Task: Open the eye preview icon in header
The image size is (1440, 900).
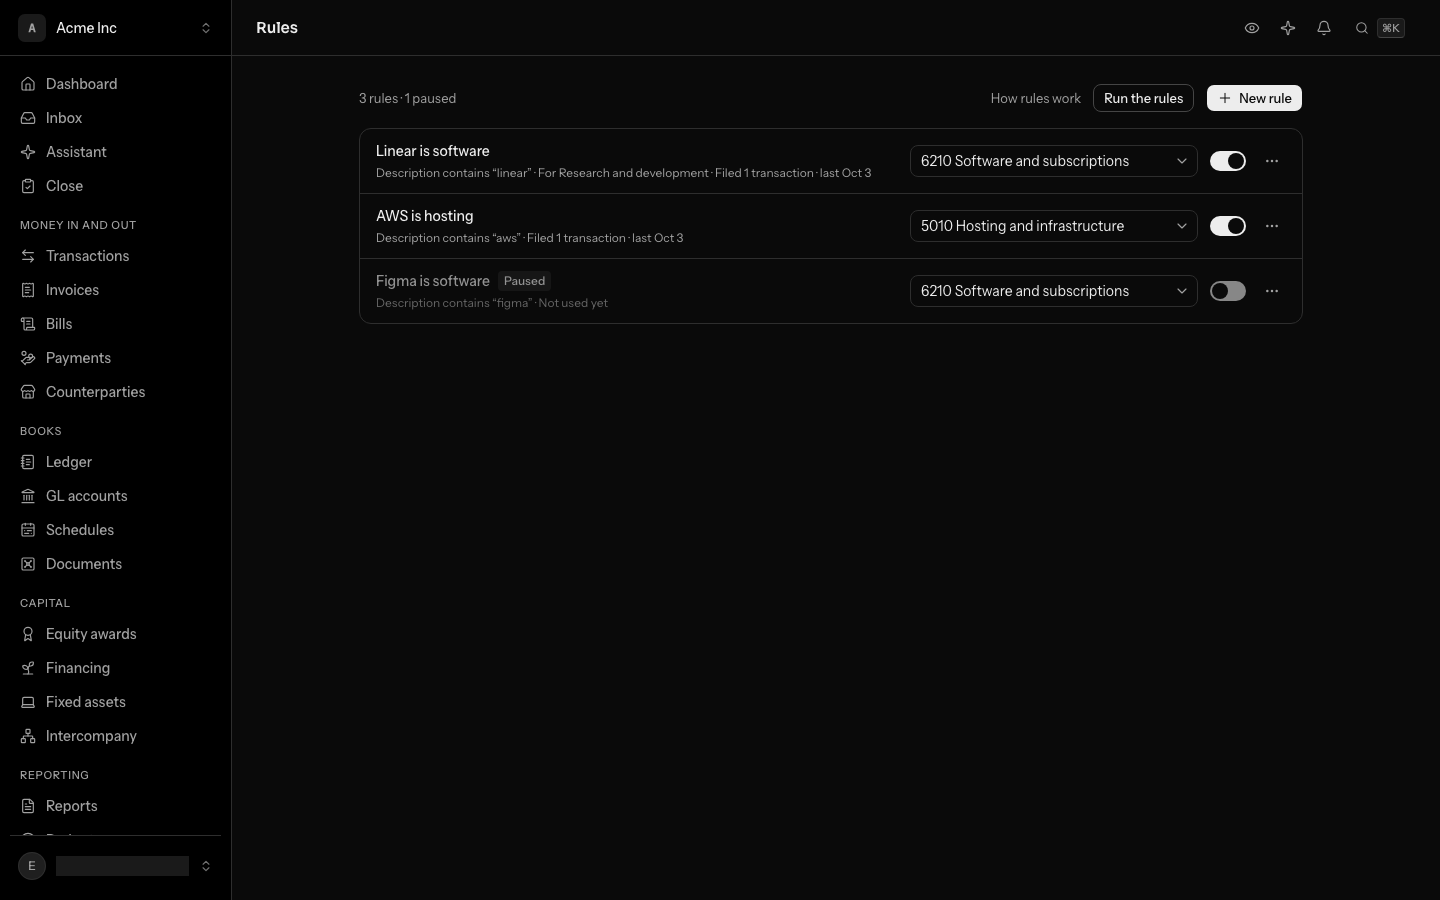Action: click(x=1252, y=28)
